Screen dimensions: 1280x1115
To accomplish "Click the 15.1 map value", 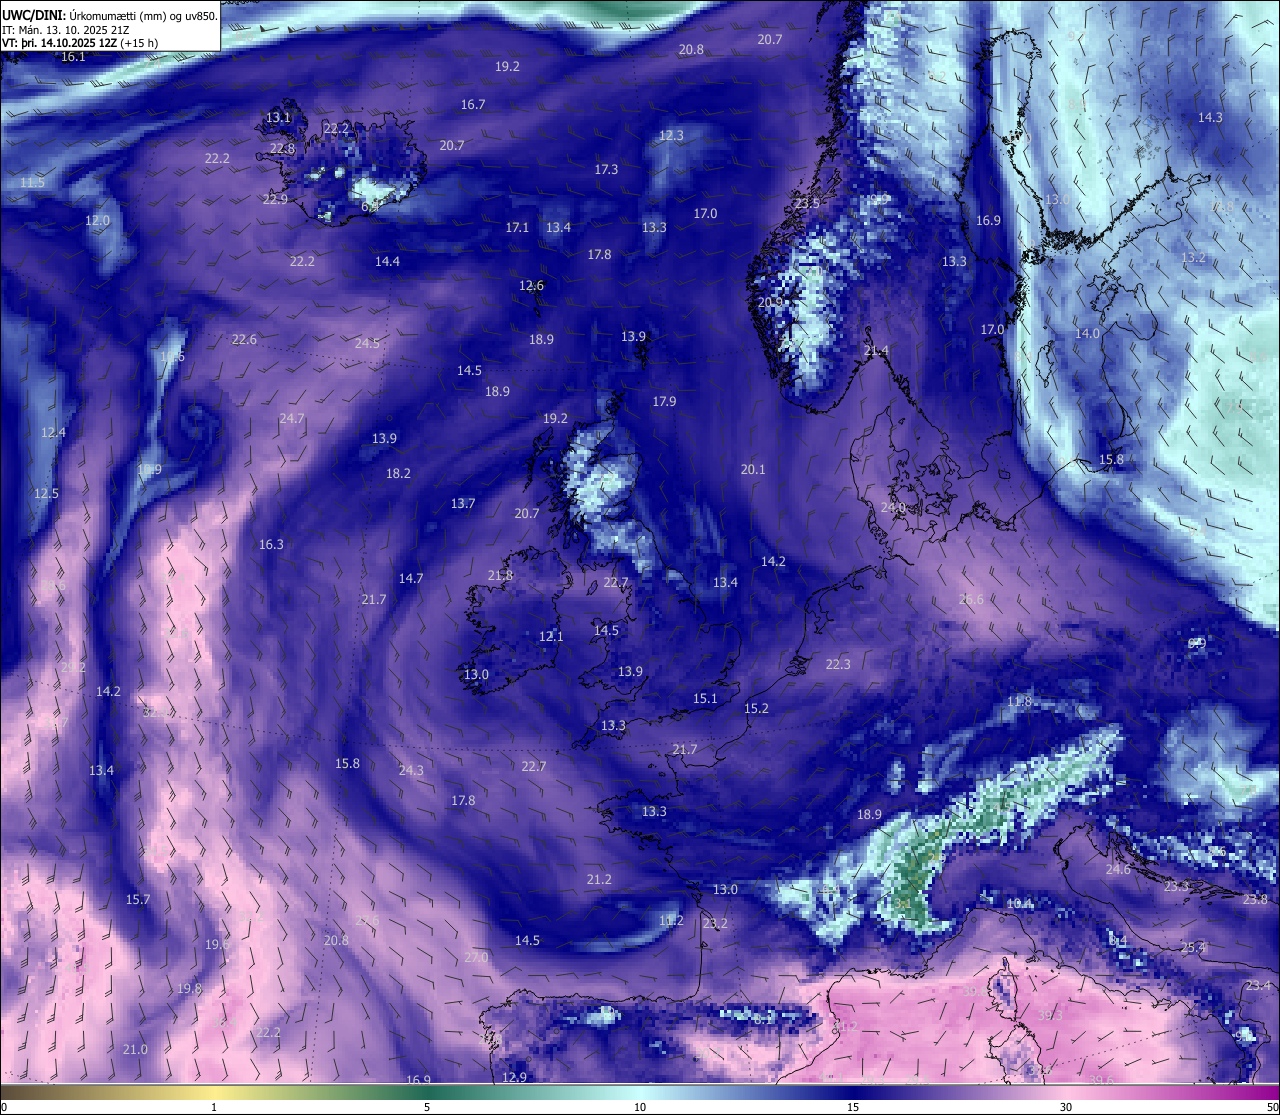I will point(705,699).
